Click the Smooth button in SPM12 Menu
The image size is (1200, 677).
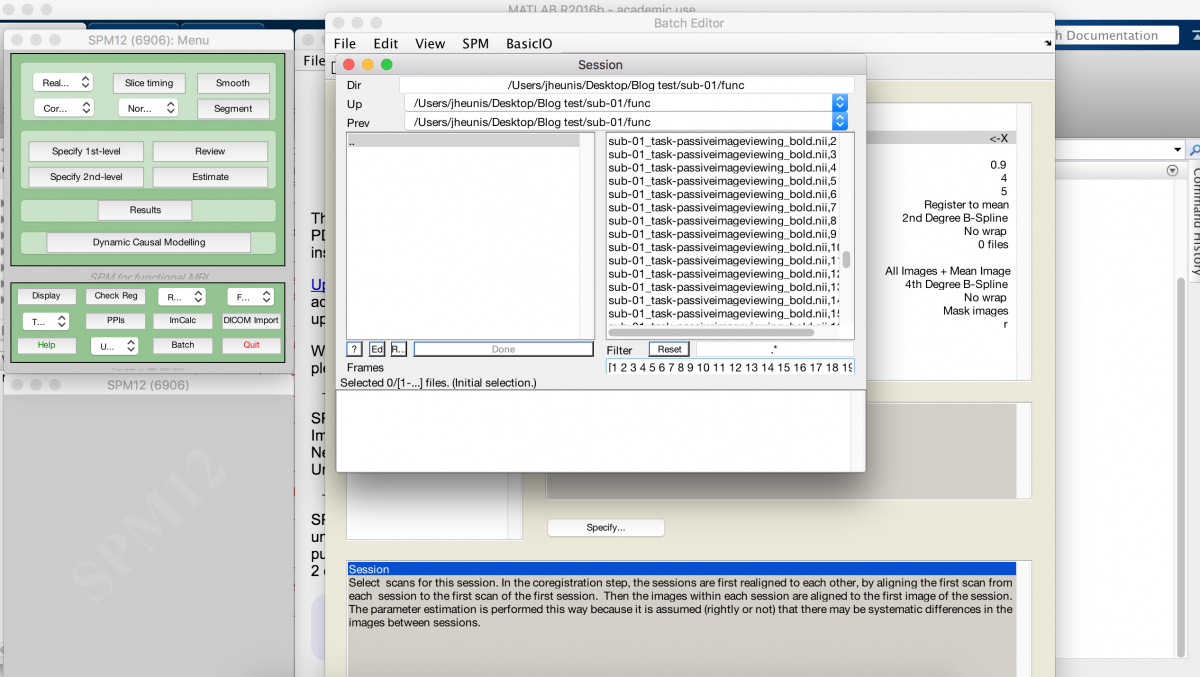click(233, 83)
